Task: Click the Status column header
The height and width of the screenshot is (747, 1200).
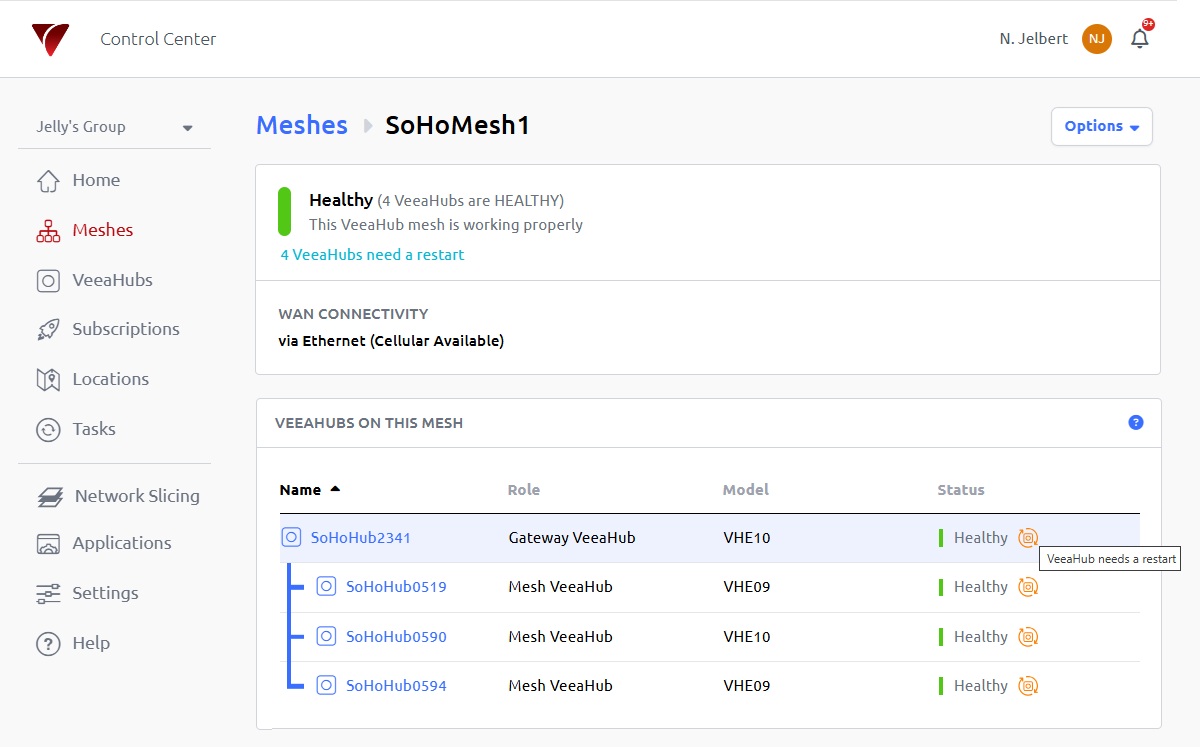Action: tap(961, 490)
